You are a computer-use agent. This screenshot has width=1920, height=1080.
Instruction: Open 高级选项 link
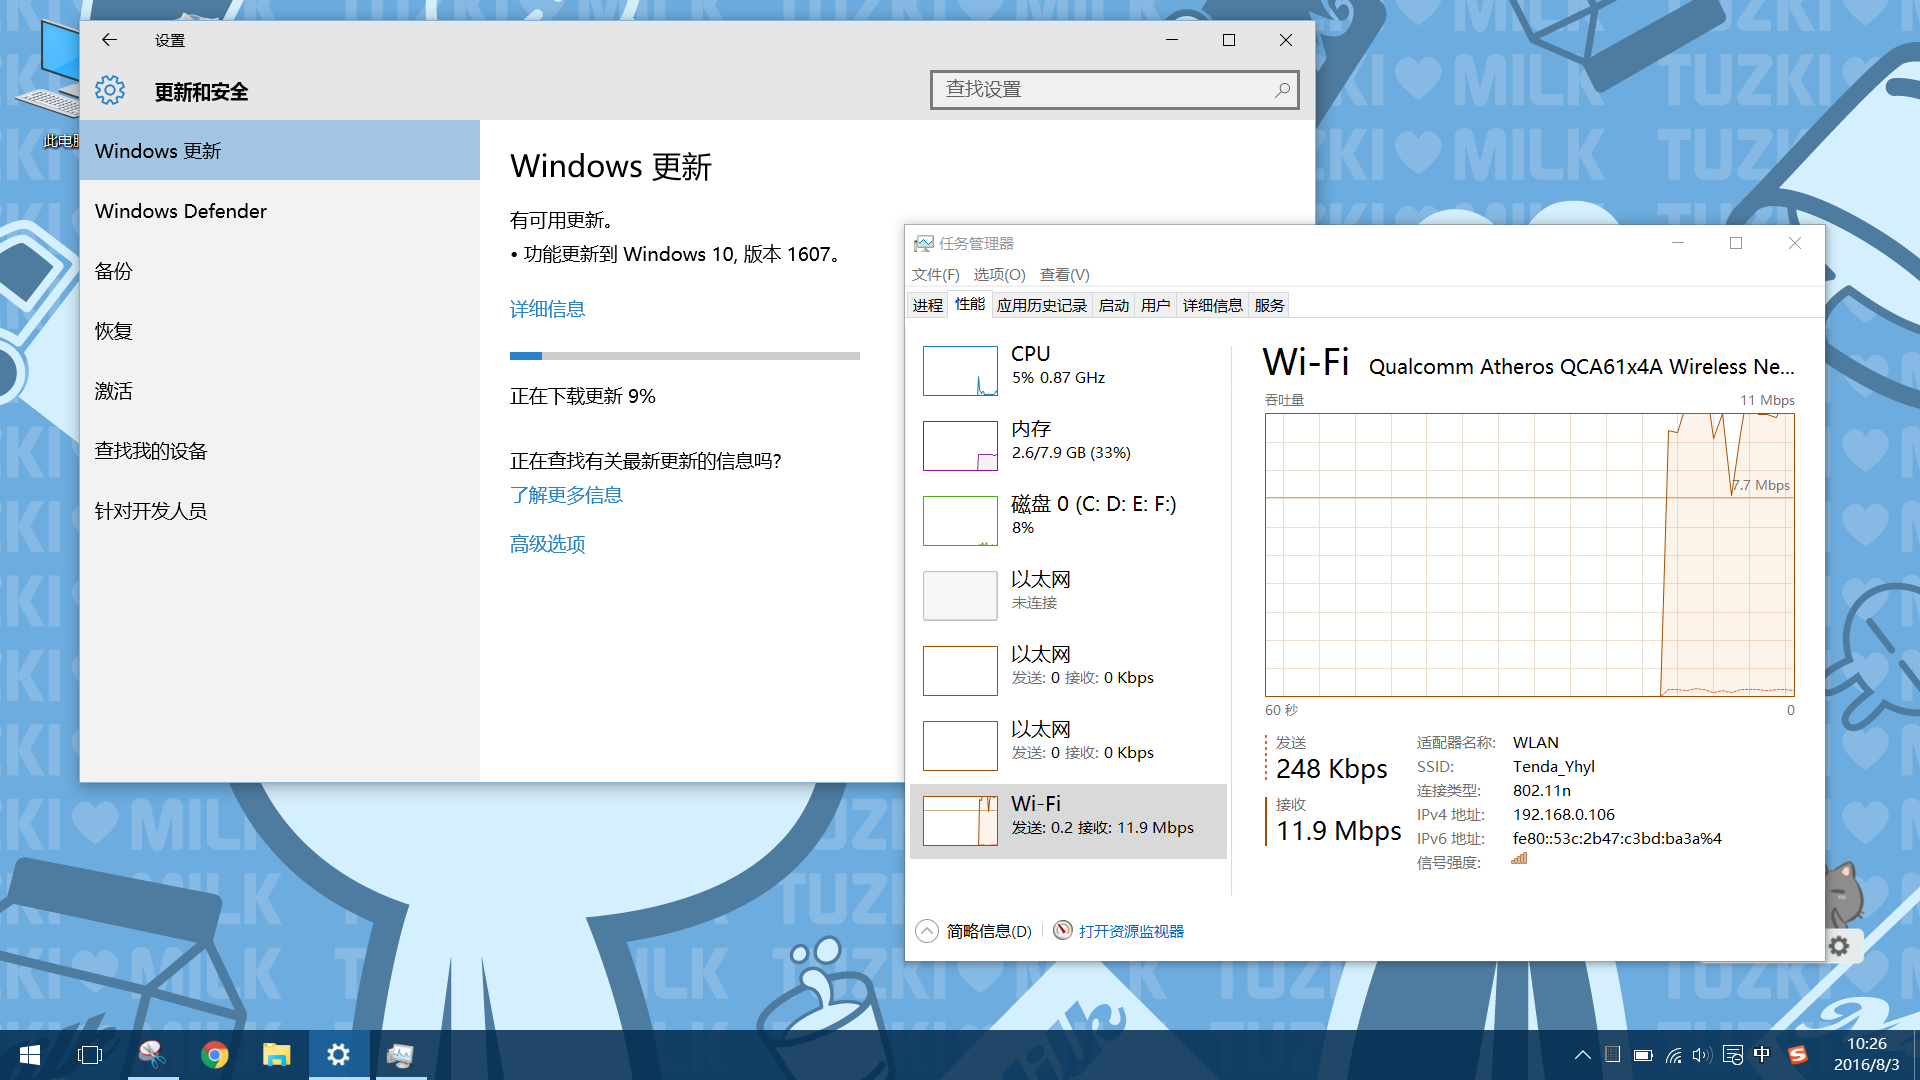pyautogui.click(x=547, y=544)
